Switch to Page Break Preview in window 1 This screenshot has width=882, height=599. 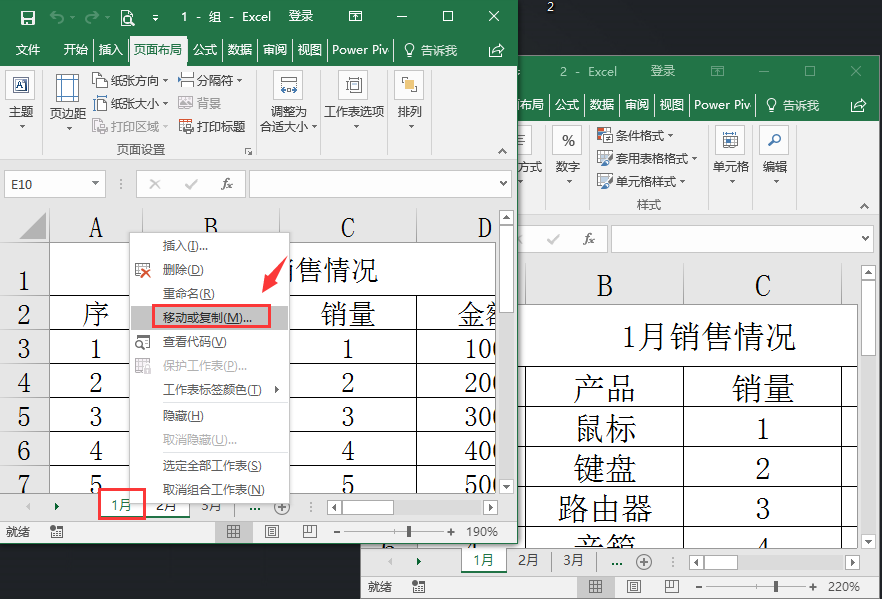(309, 532)
